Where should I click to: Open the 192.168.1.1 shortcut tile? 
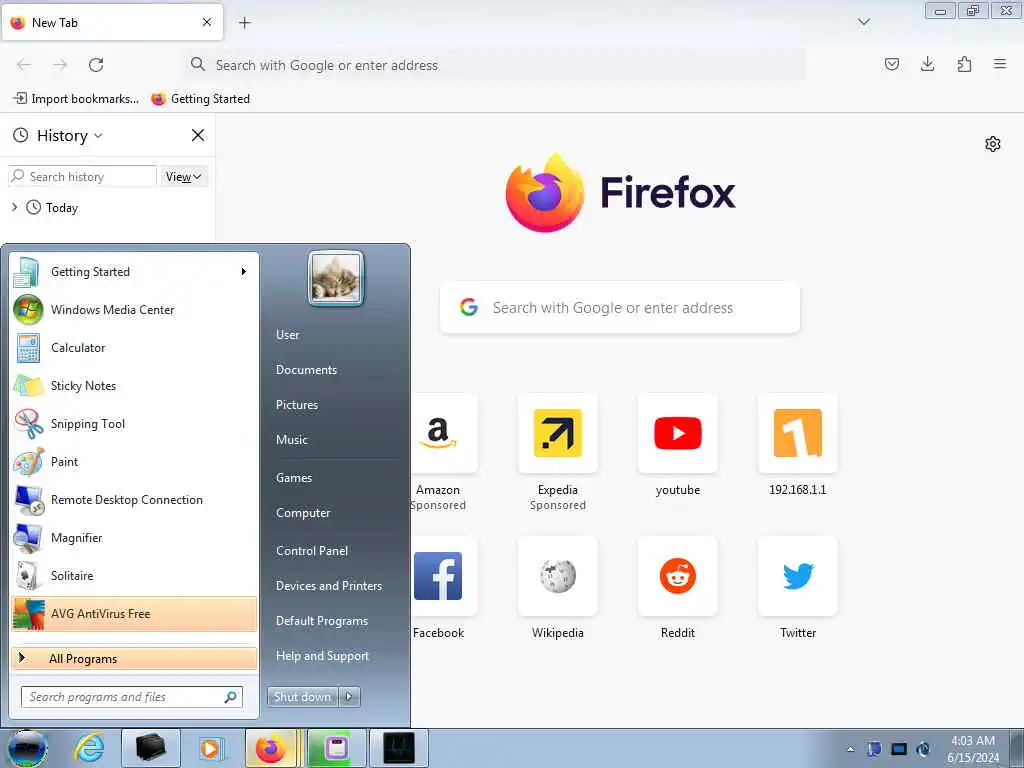[x=797, y=433]
